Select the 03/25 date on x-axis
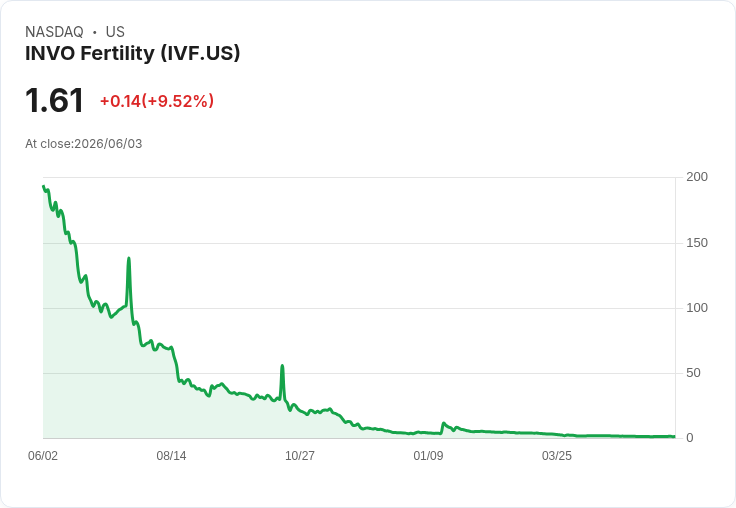This screenshot has height=508, width=736. (557, 455)
